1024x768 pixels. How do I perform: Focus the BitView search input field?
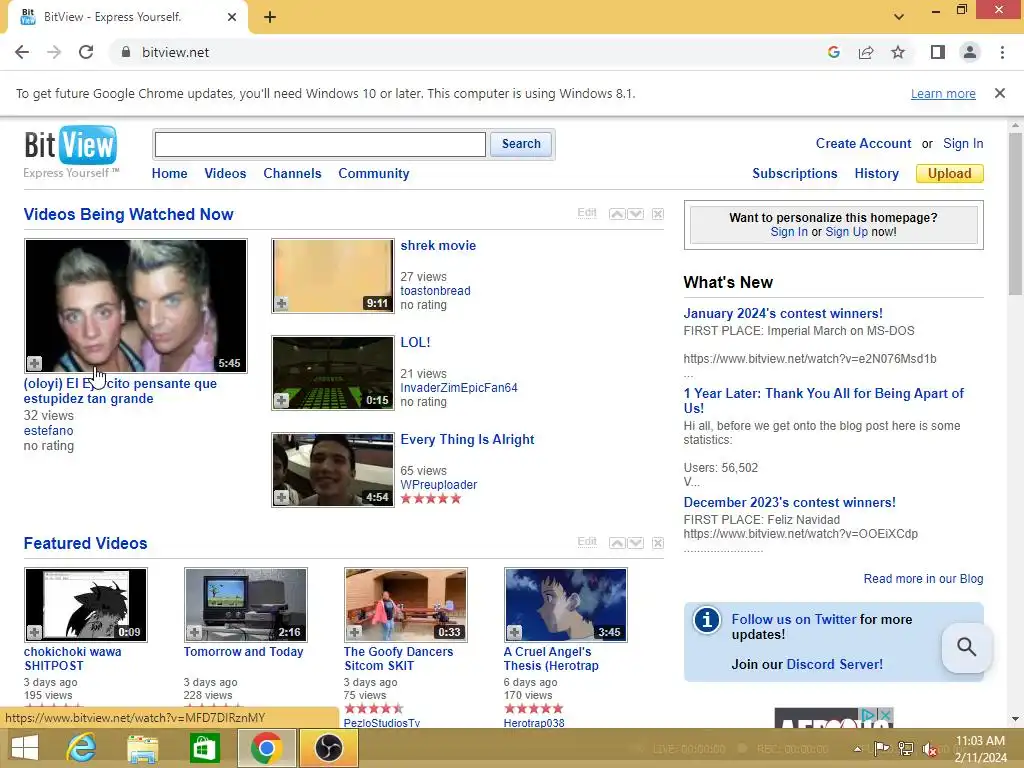pyautogui.click(x=320, y=144)
